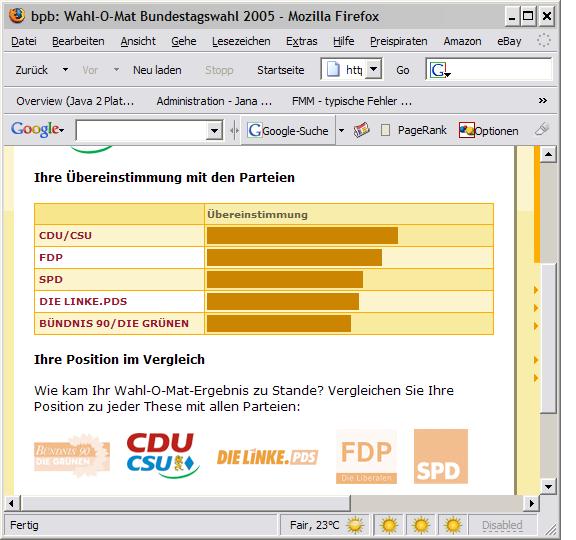Click the horizontal scrollbar thumb
Image resolution: width=576 pixels, height=540 pixels.
tap(186, 503)
